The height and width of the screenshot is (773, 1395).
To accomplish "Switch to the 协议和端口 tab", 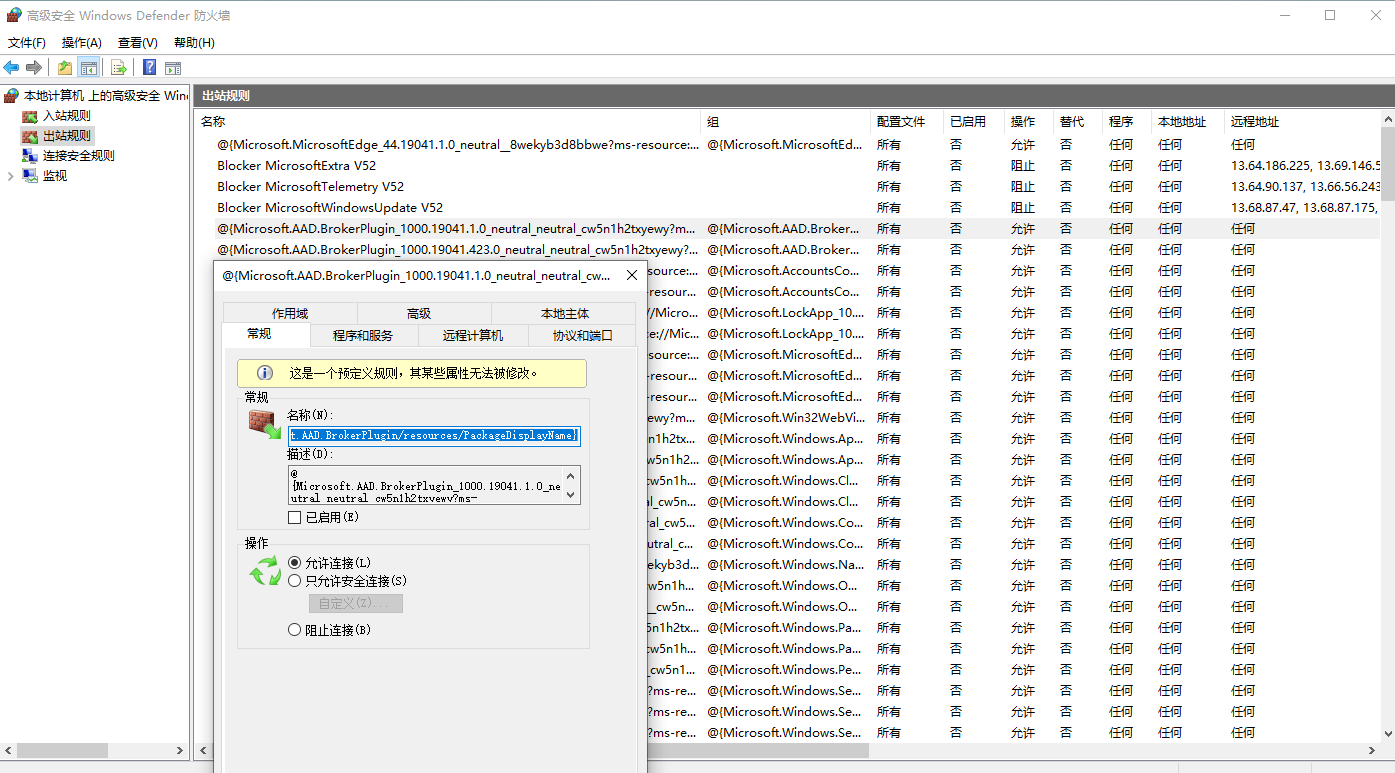I will pos(582,336).
